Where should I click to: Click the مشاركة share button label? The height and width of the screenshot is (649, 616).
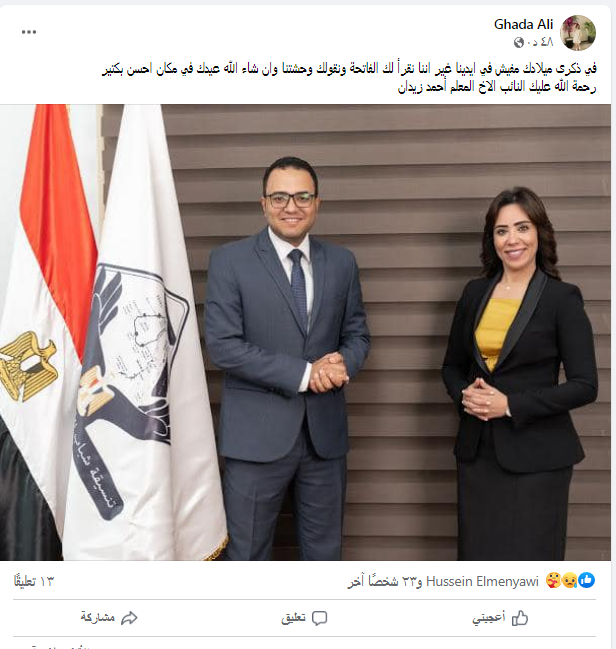coord(98,618)
